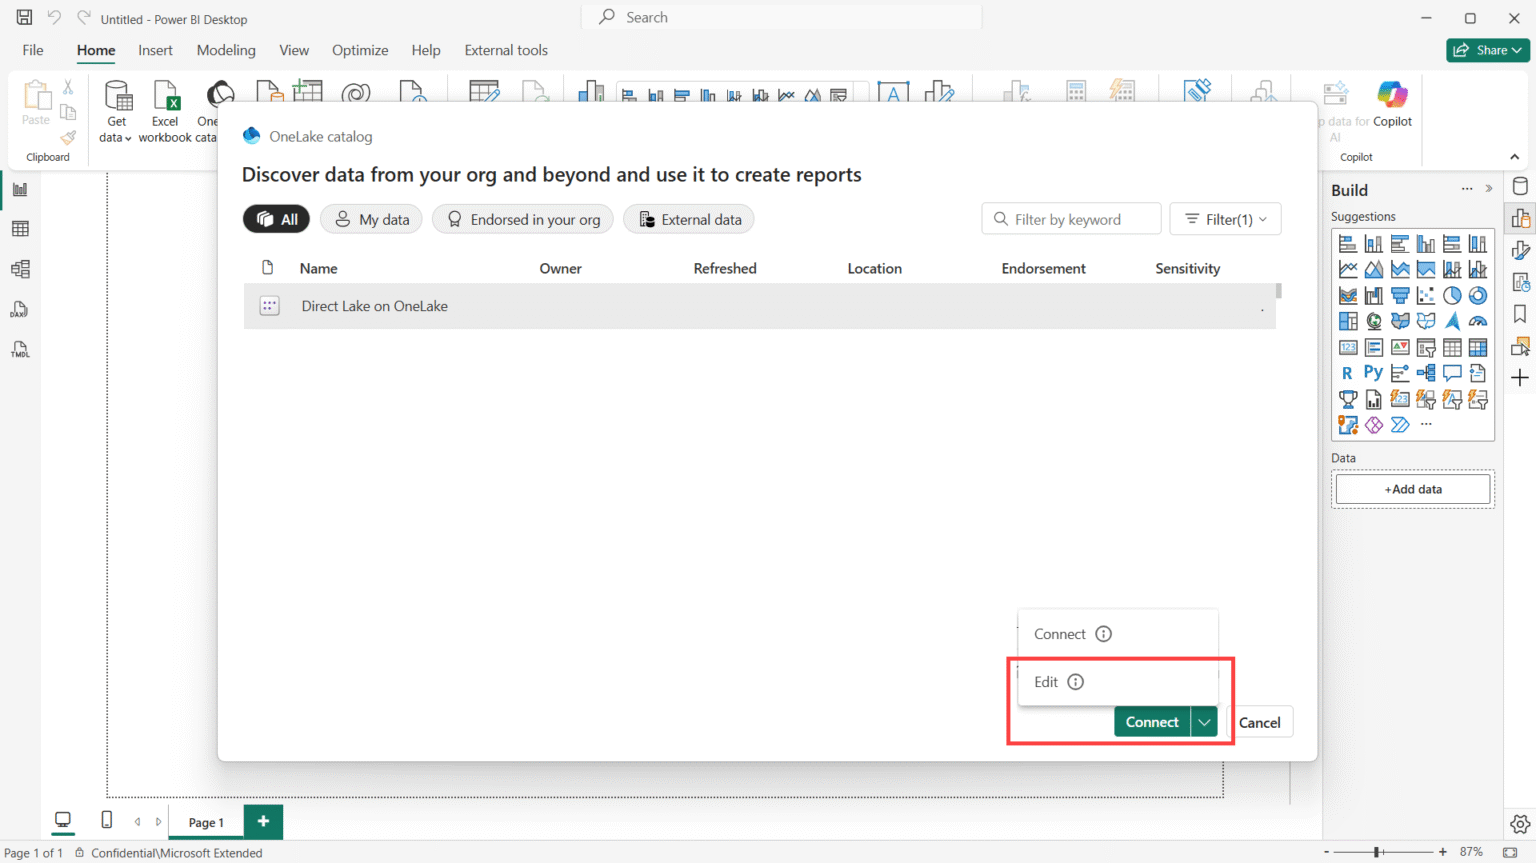Expand the Connect split-button chevron
This screenshot has width=1536, height=863.
click(1204, 721)
